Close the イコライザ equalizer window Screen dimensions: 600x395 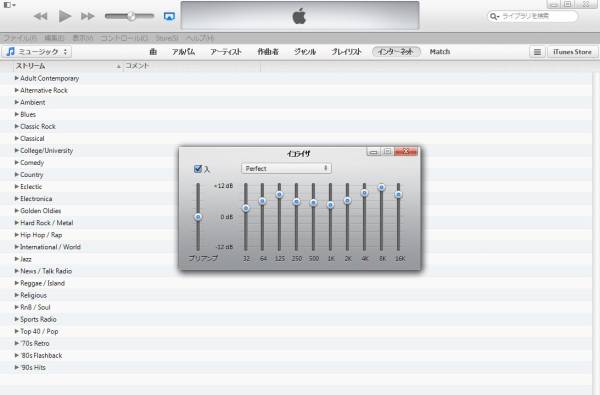click(x=406, y=152)
